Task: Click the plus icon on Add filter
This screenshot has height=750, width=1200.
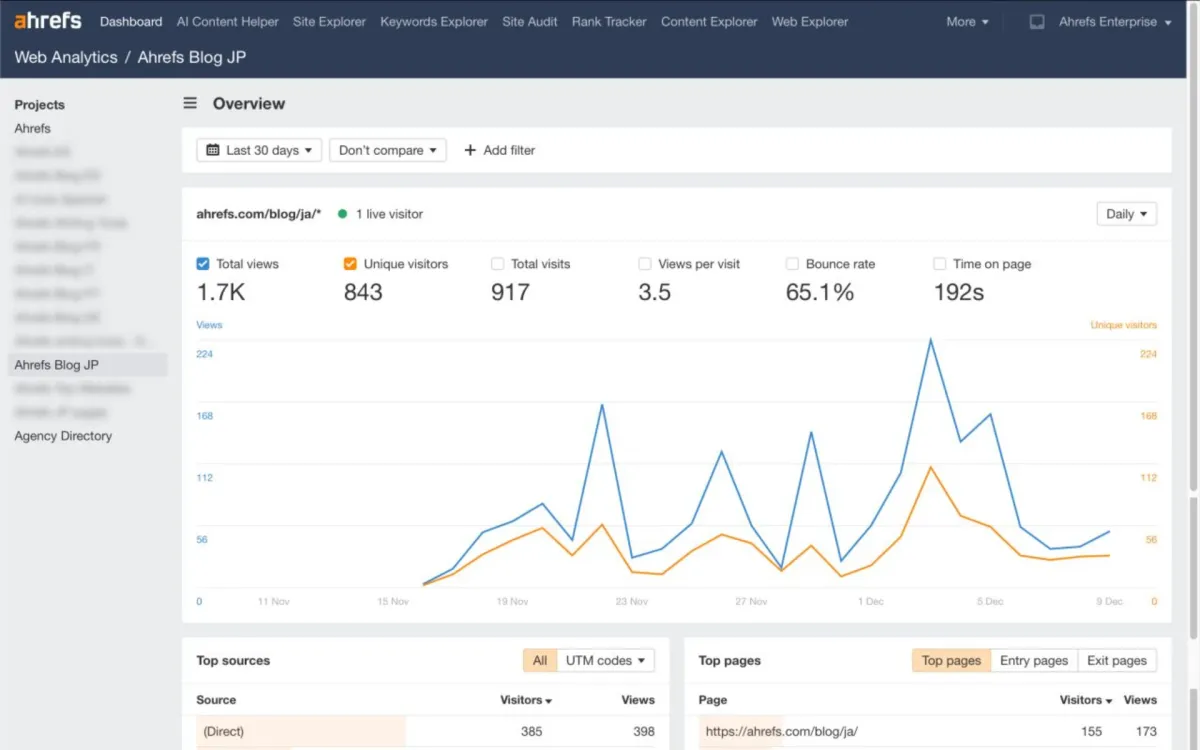Action: pyautogui.click(x=469, y=150)
